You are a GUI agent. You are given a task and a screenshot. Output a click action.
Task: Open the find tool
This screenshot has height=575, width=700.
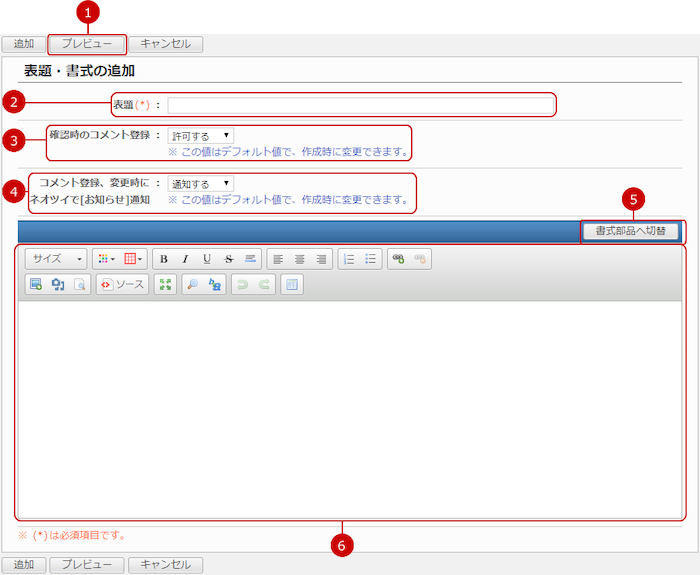(x=193, y=284)
